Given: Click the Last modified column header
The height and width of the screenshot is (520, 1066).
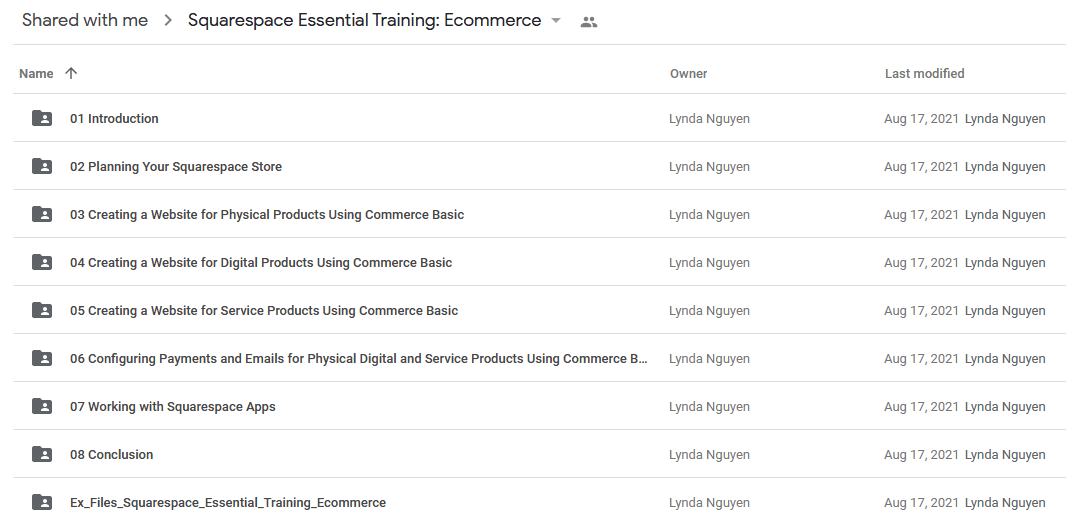Looking at the screenshot, I should [x=925, y=73].
